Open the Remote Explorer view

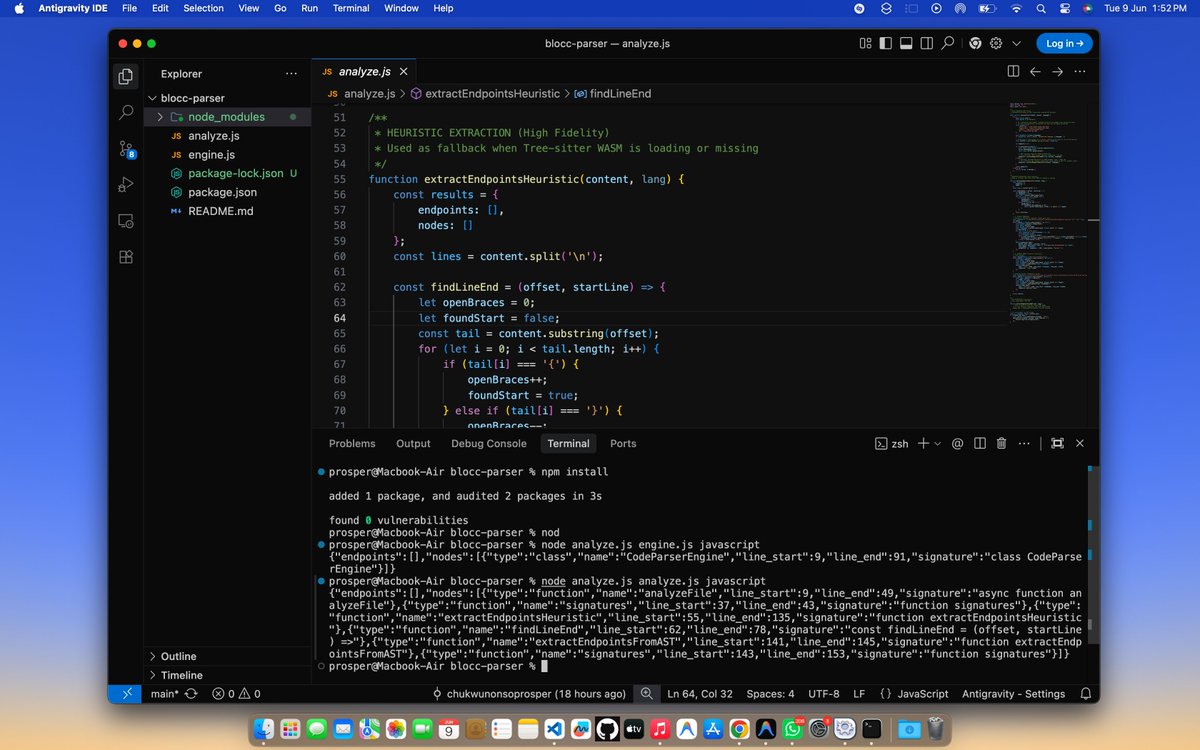pyautogui.click(x=126, y=221)
